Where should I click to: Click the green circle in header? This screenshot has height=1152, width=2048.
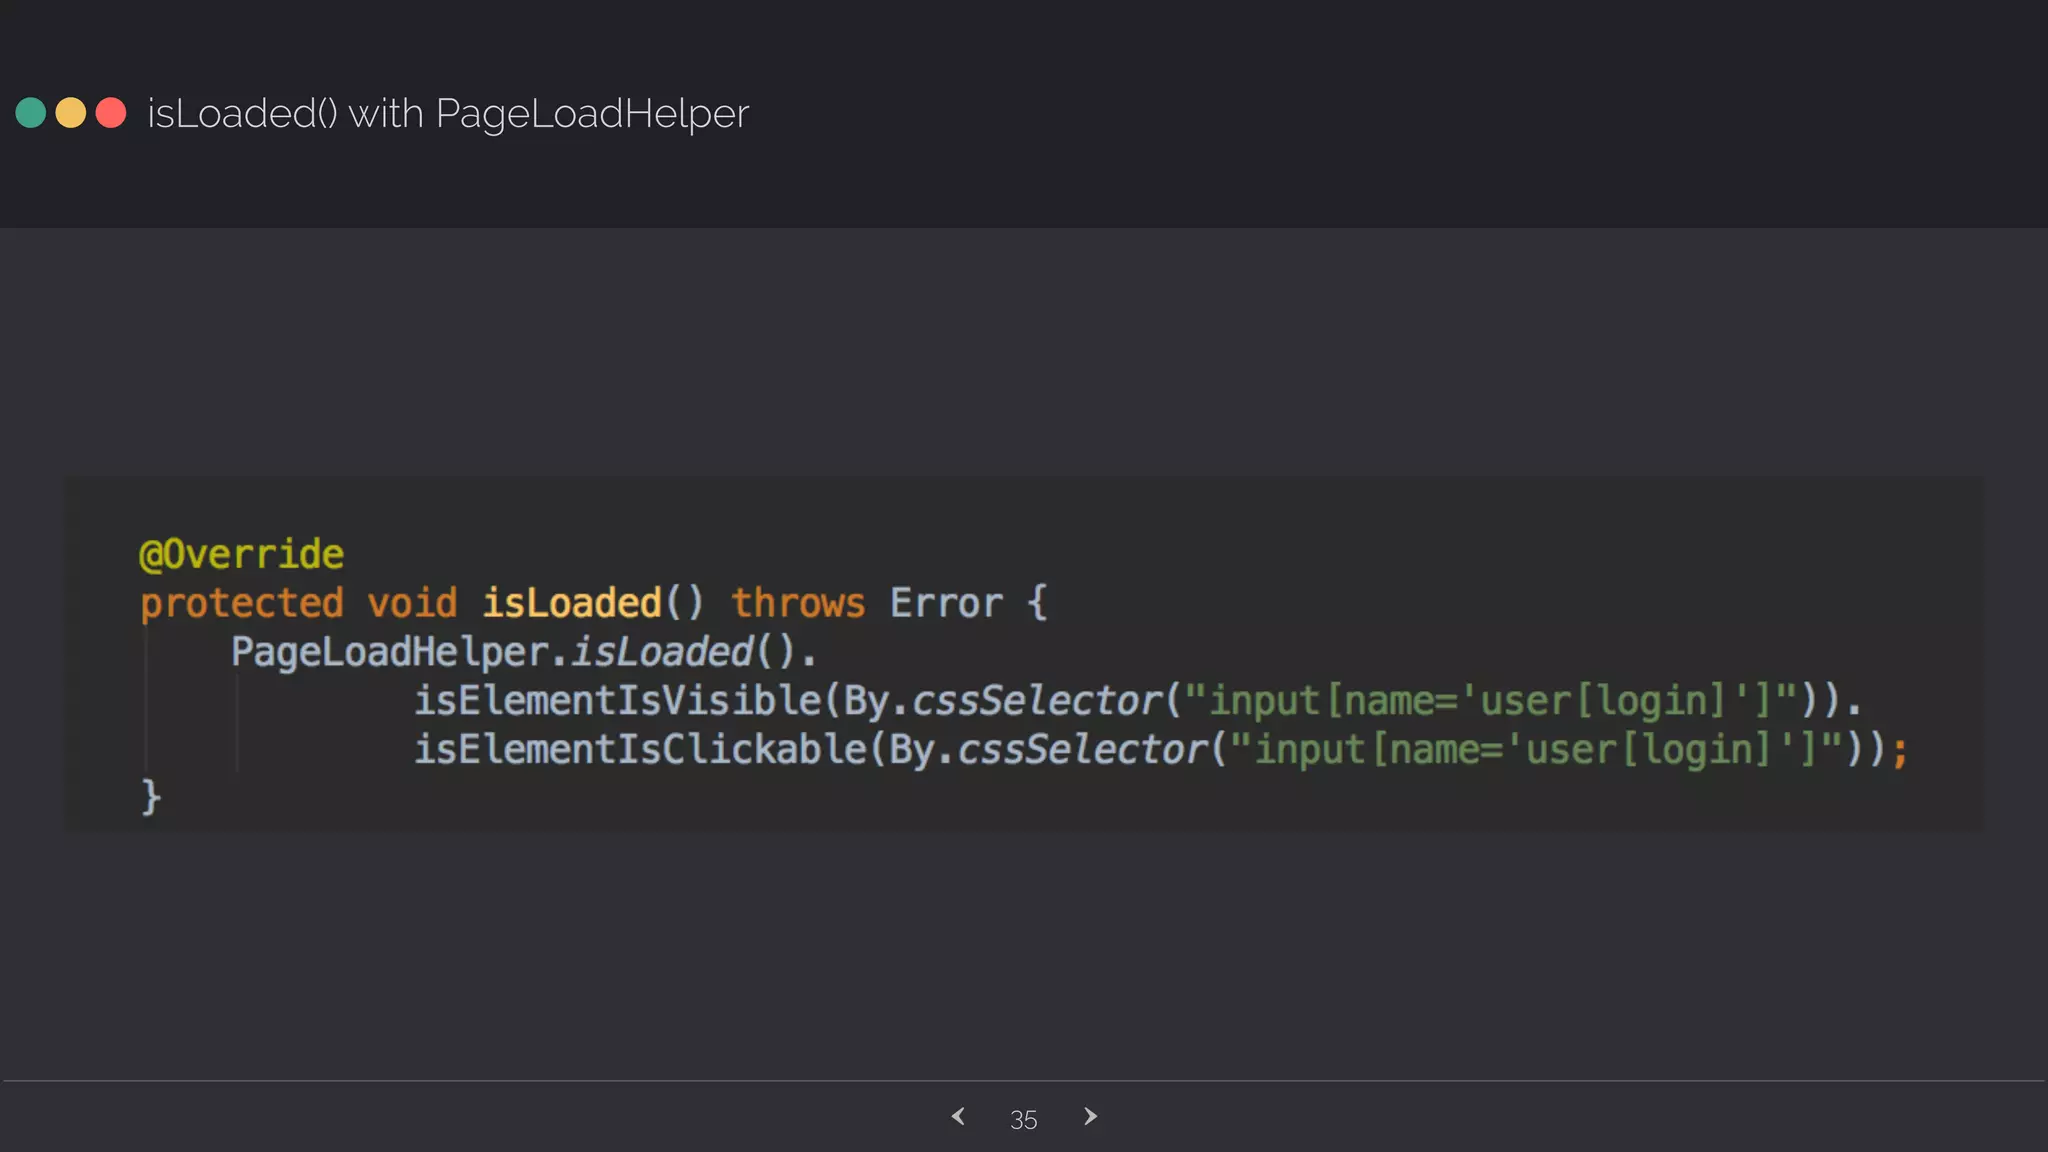click(31, 113)
